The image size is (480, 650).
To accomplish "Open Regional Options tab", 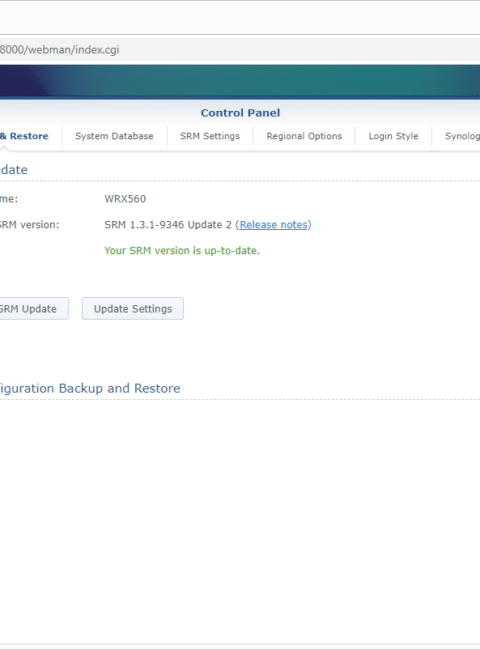I will tap(304, 136).
